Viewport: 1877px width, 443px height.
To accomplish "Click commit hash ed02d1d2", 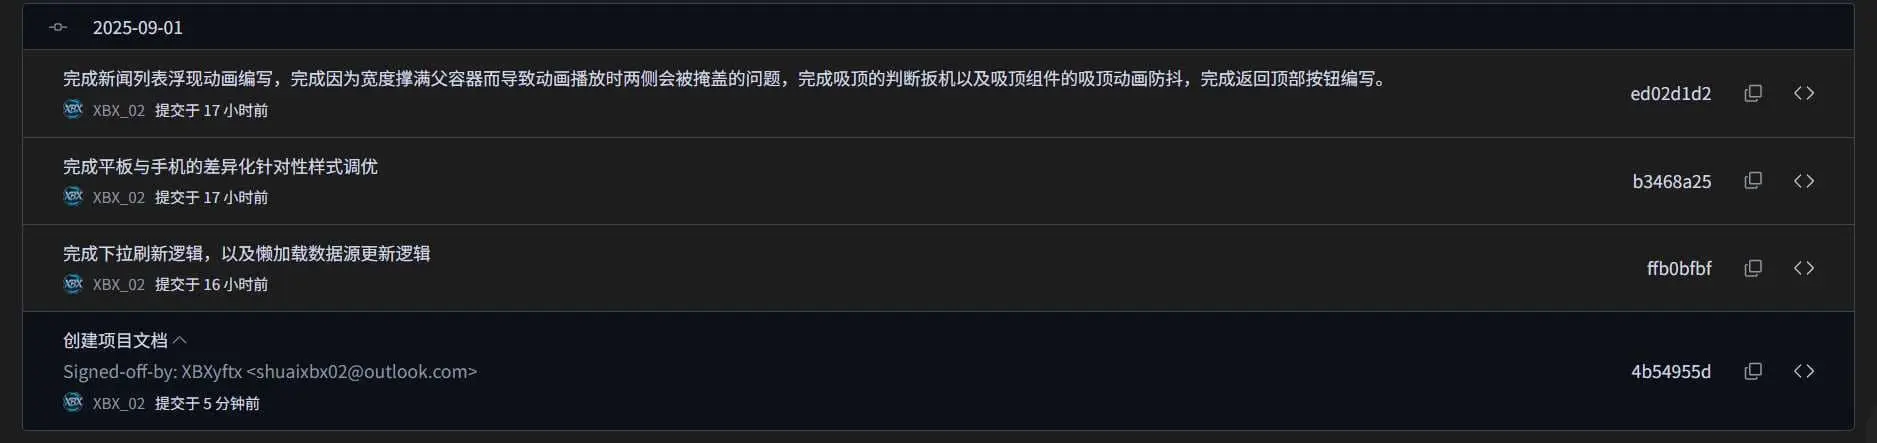I will (x=1670, y=94).
